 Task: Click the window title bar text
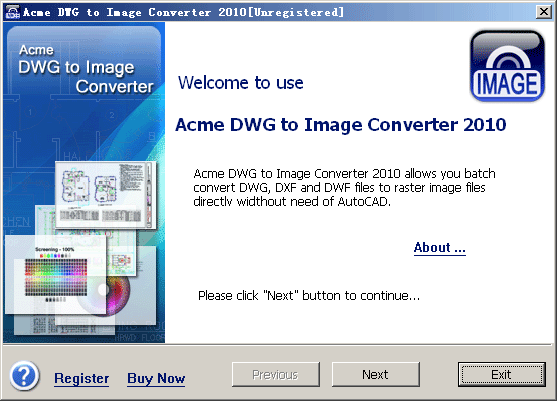[183, 12]
